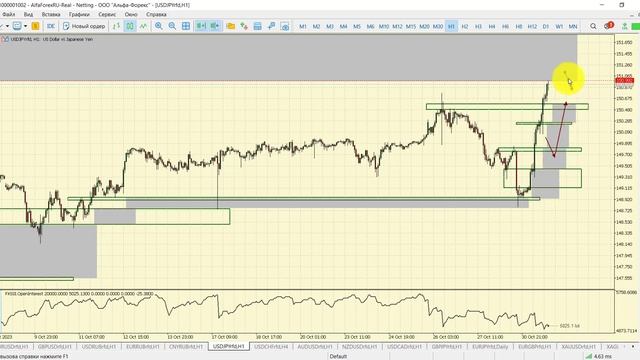Screen dimensions: 640x360
Task: Select H2 timeframe
Action: tap(464, 26)
